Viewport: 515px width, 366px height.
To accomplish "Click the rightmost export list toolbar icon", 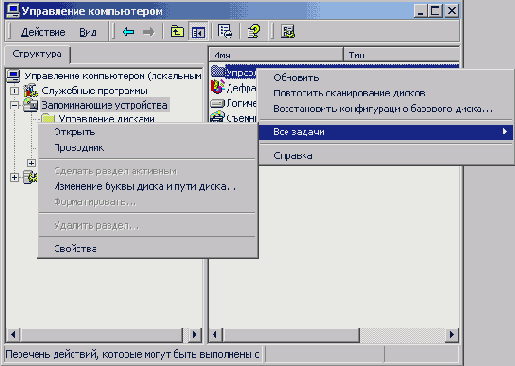I will point(288,32).
